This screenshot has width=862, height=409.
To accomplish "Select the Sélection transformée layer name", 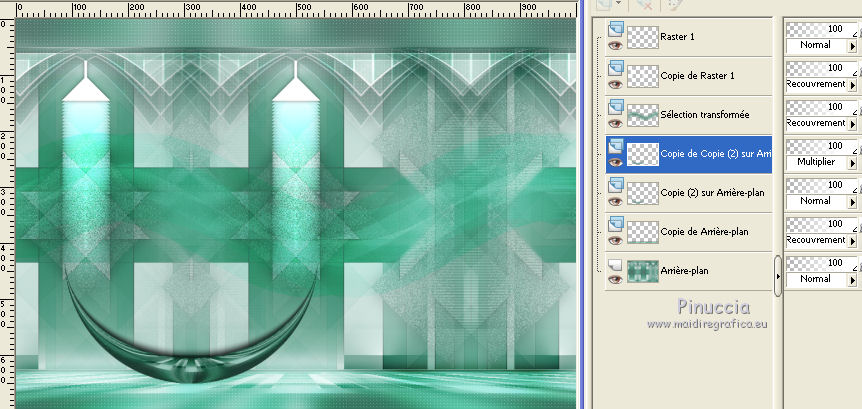I will coord(705,115).
